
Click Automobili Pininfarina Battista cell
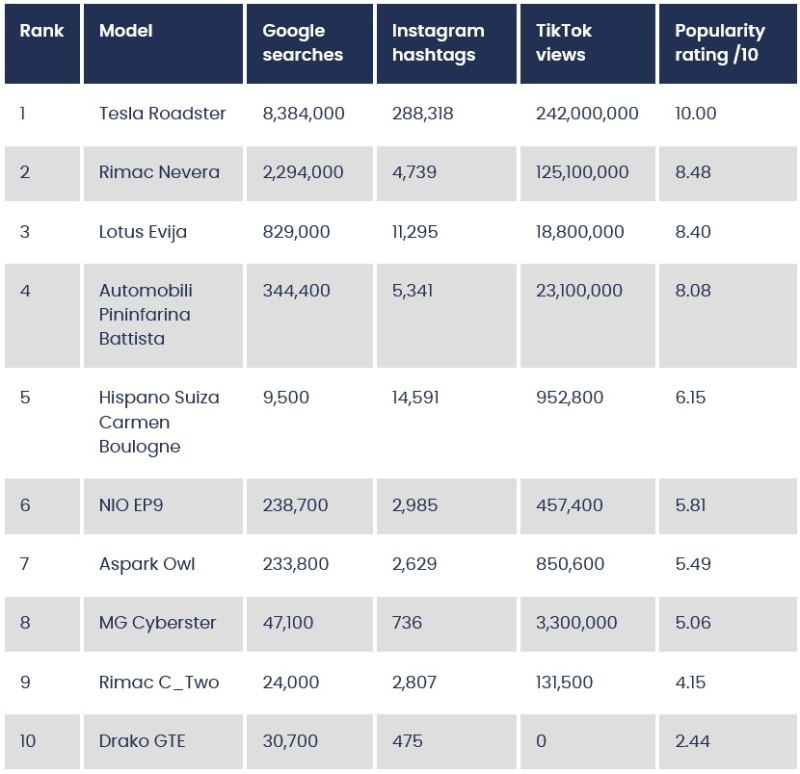click(x=163, y=315)
